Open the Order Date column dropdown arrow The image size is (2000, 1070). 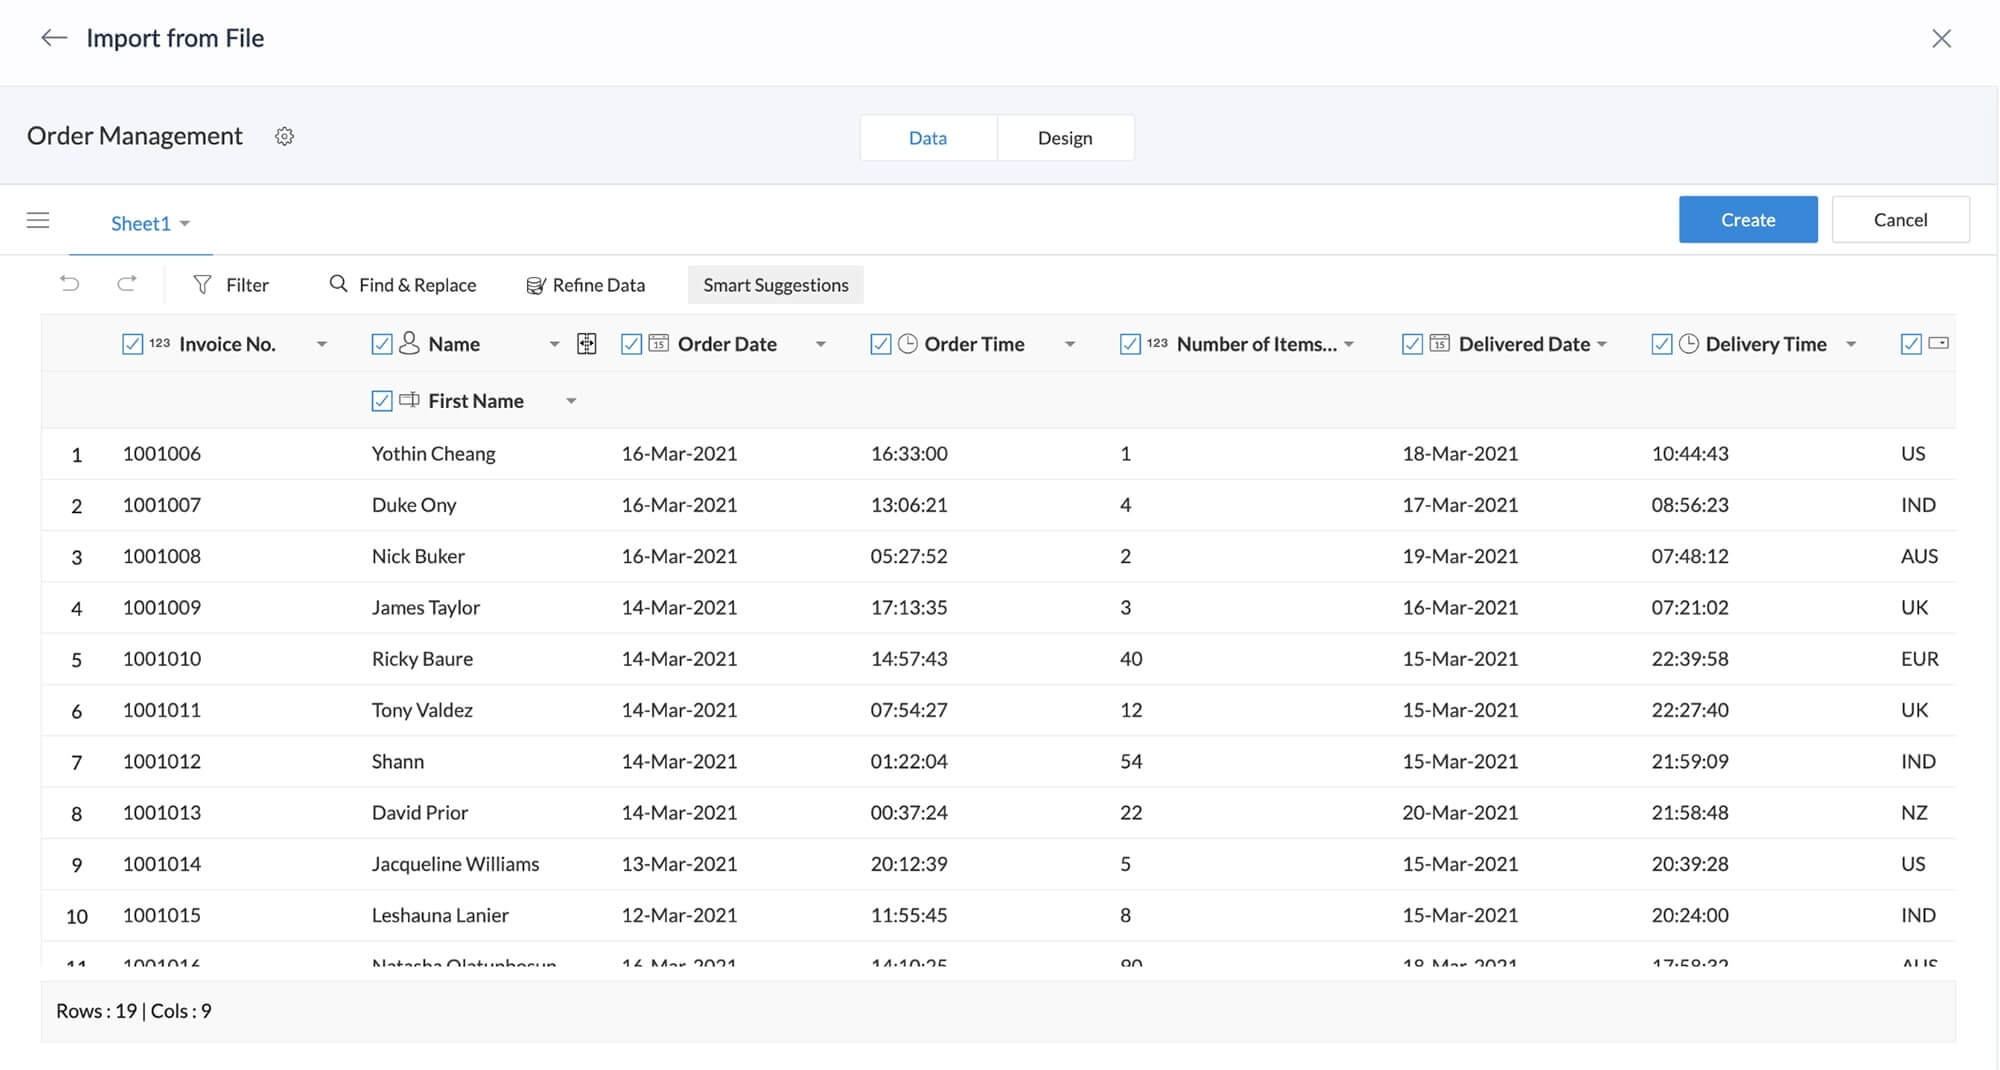pos(821,344)
